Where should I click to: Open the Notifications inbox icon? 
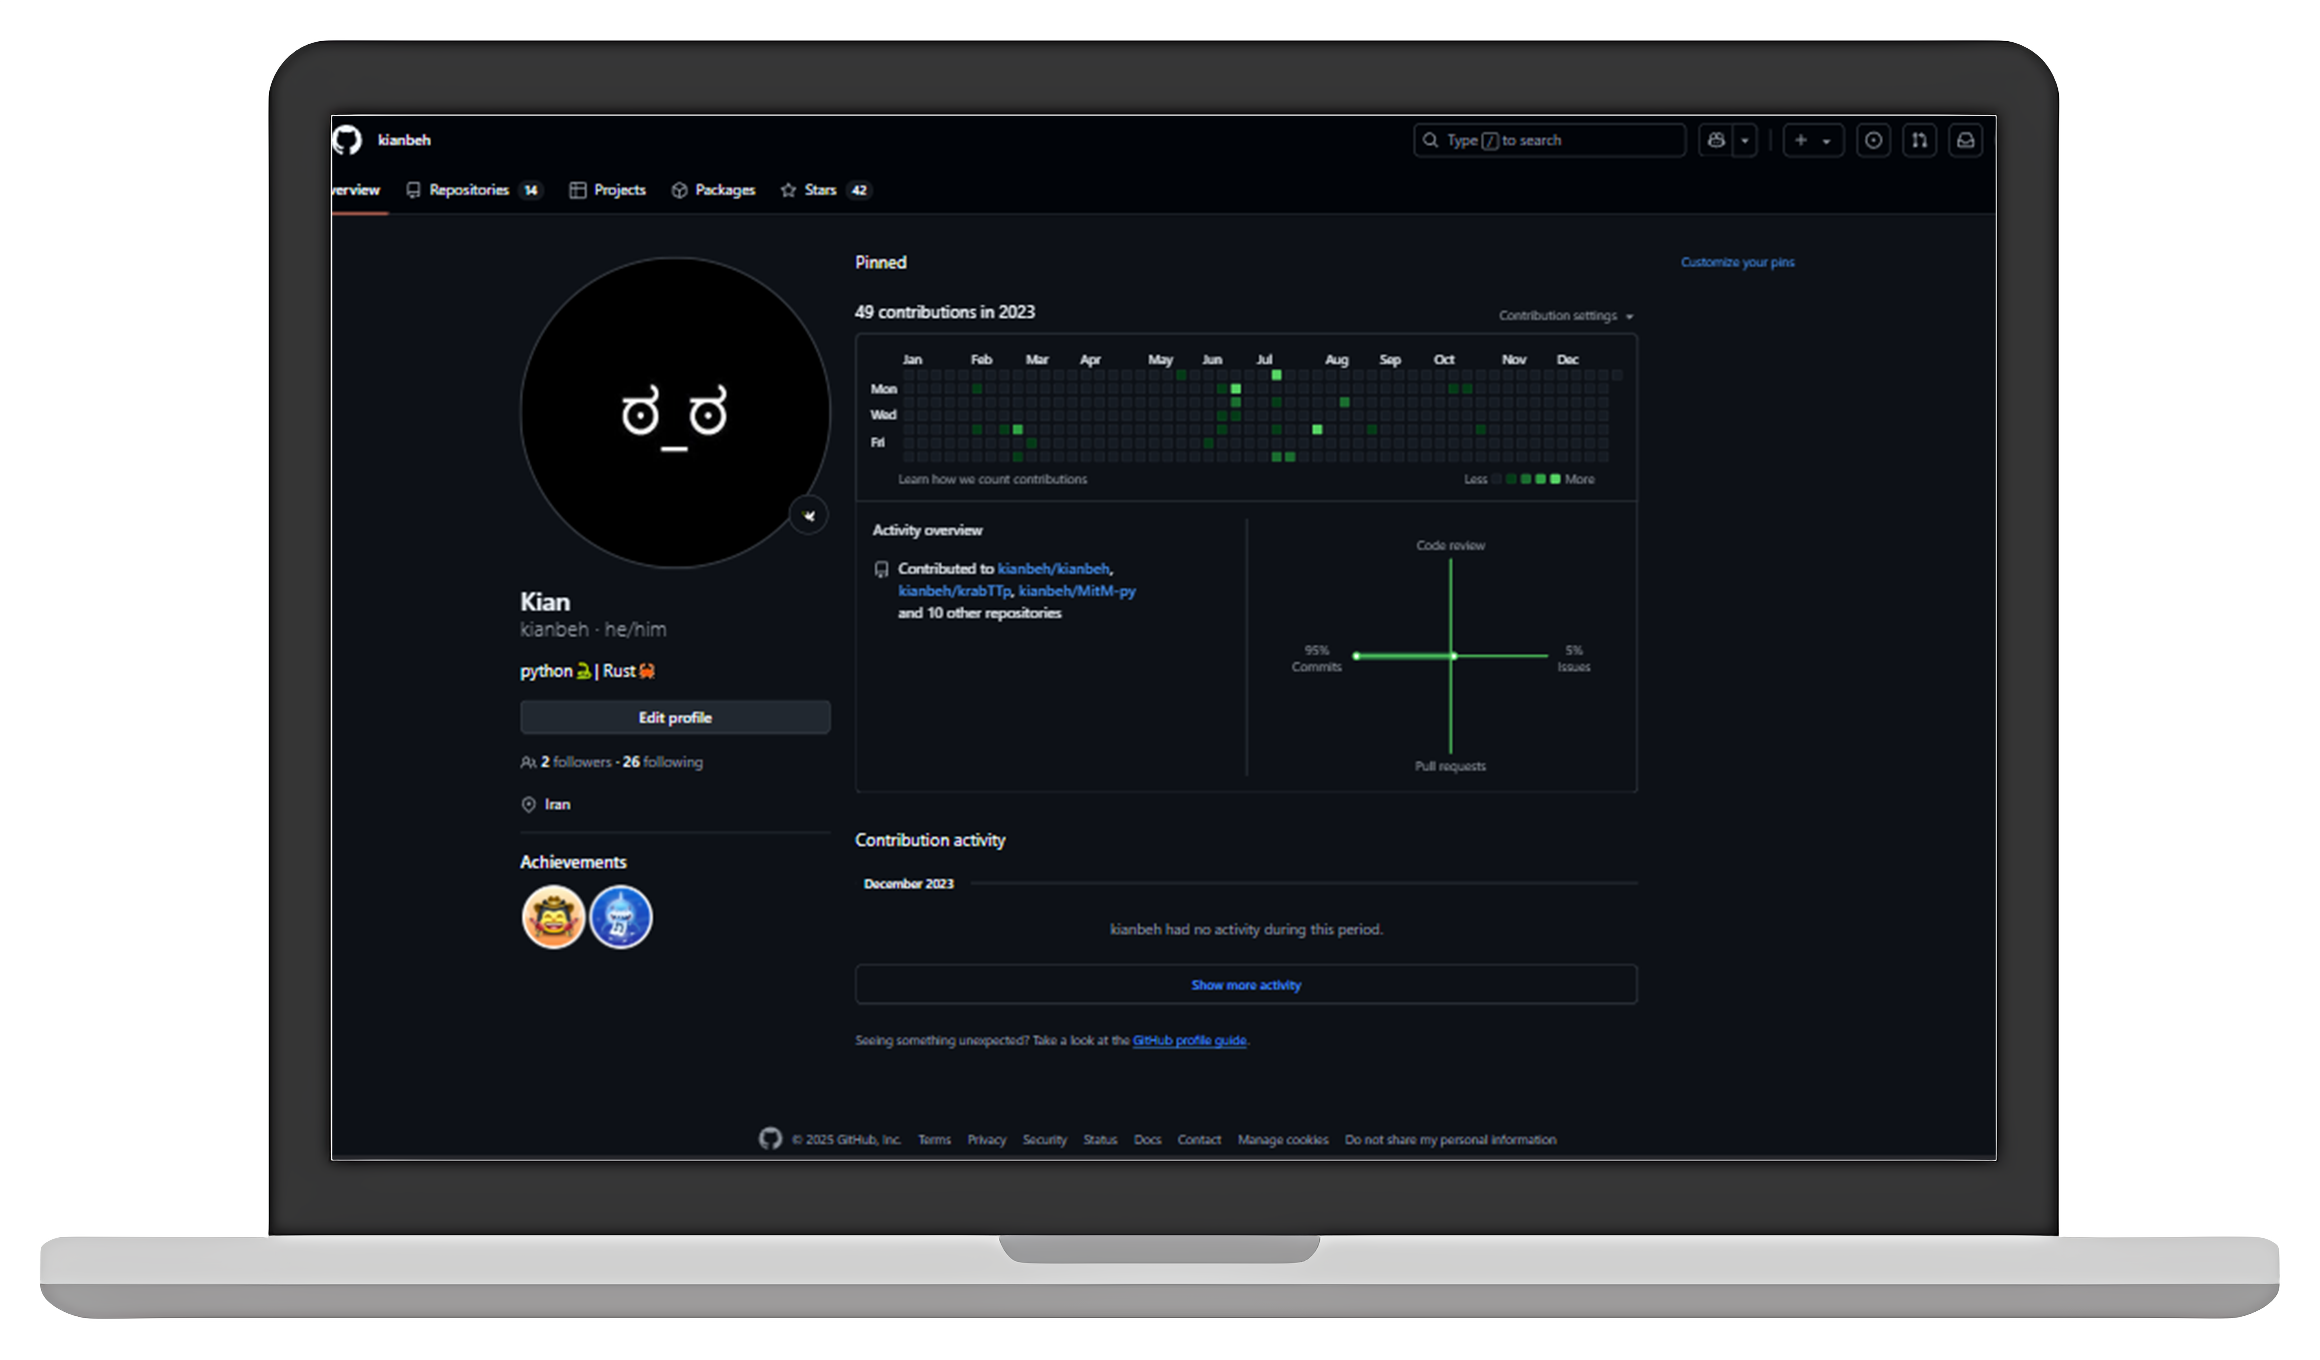point(1965,140)
